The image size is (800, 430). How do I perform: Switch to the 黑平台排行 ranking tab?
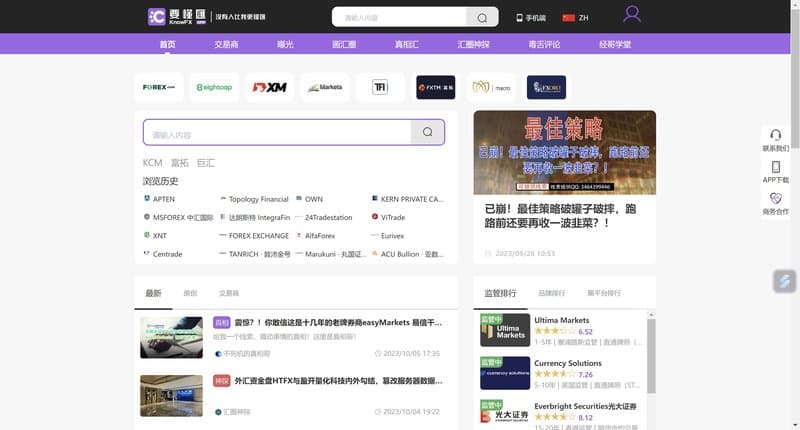604,293
